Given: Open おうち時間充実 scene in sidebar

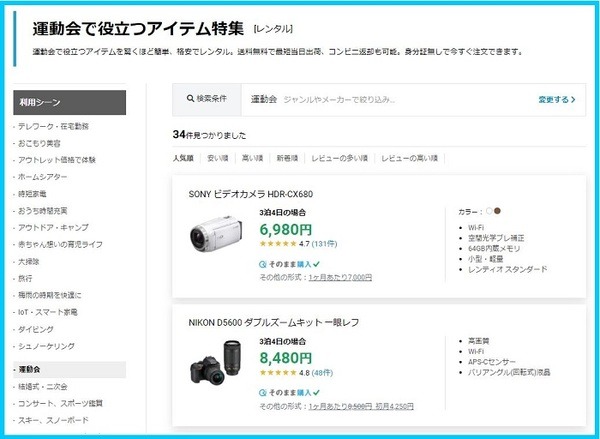Looking at the screenshot, I should pos(42,211).
